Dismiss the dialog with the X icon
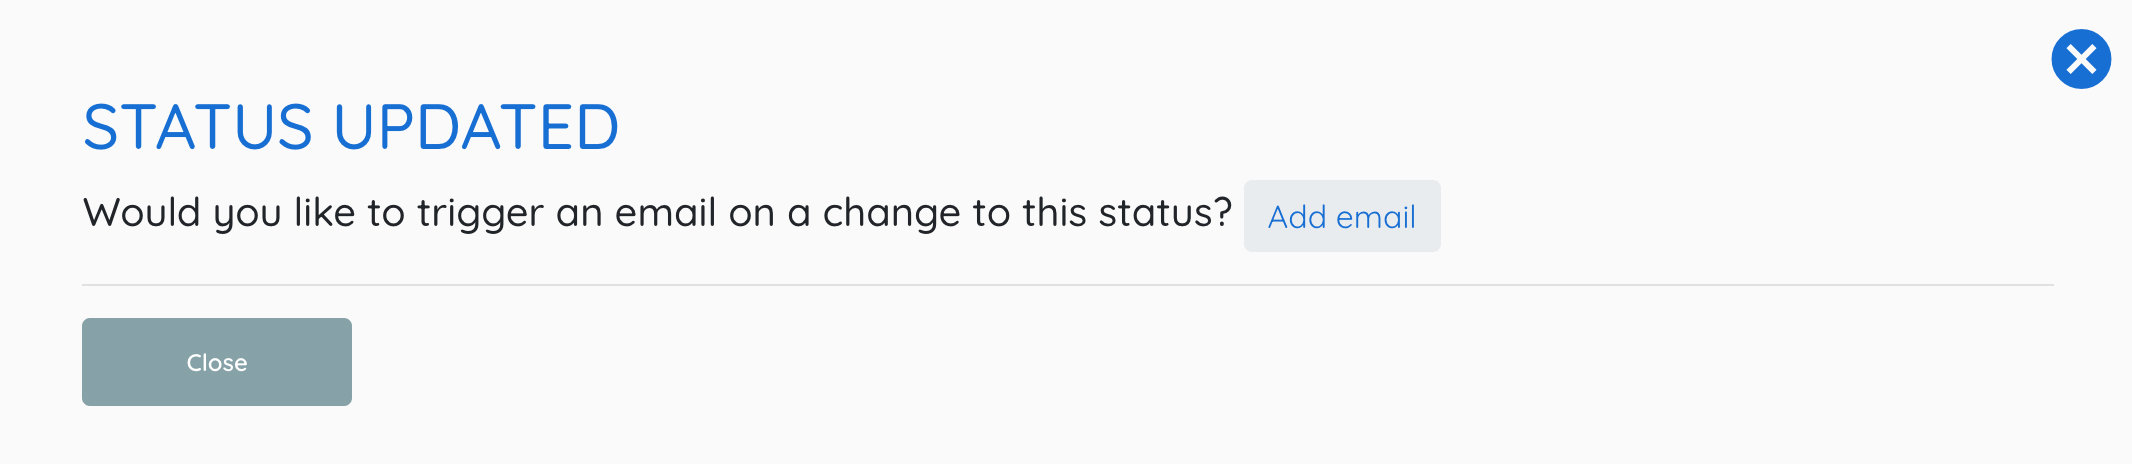The height and width of the screenshot is (464, 2132). (2081, 59)
